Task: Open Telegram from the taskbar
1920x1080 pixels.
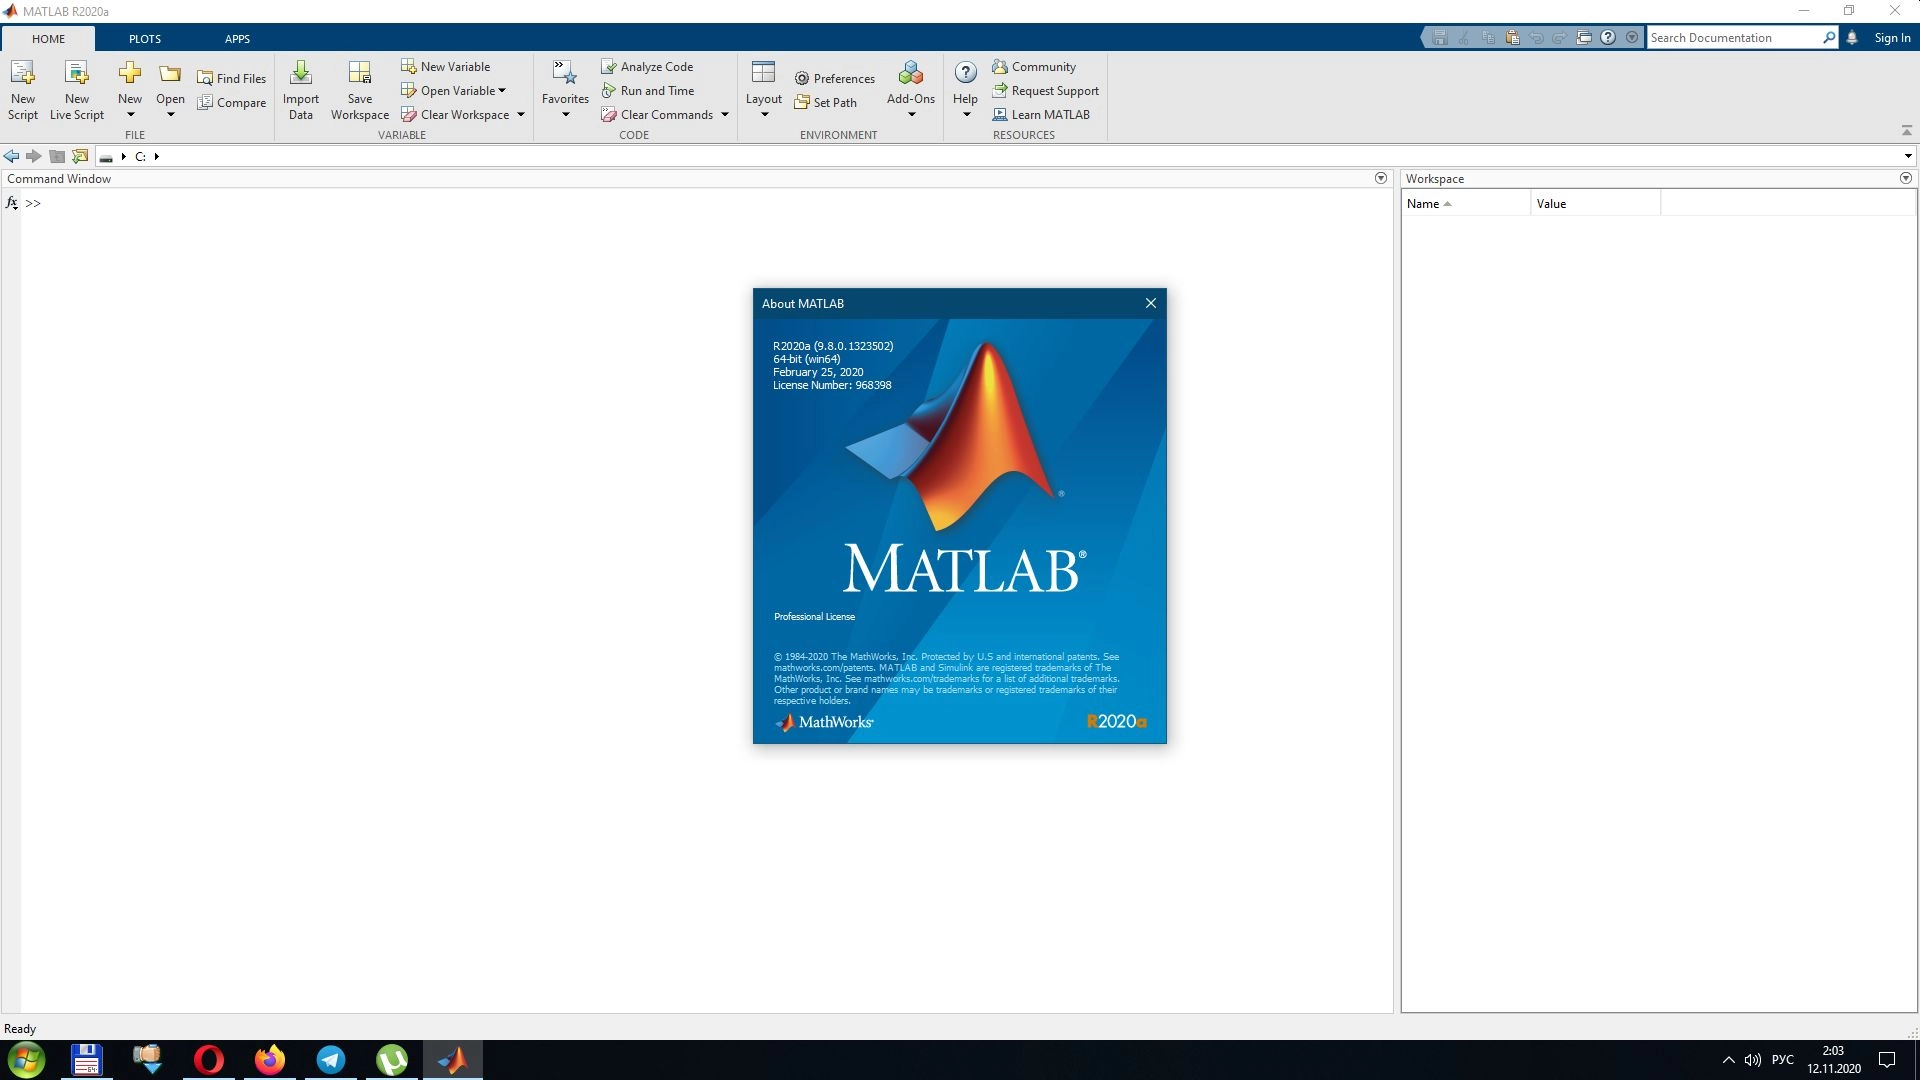Action: [x=330, y=1059]
